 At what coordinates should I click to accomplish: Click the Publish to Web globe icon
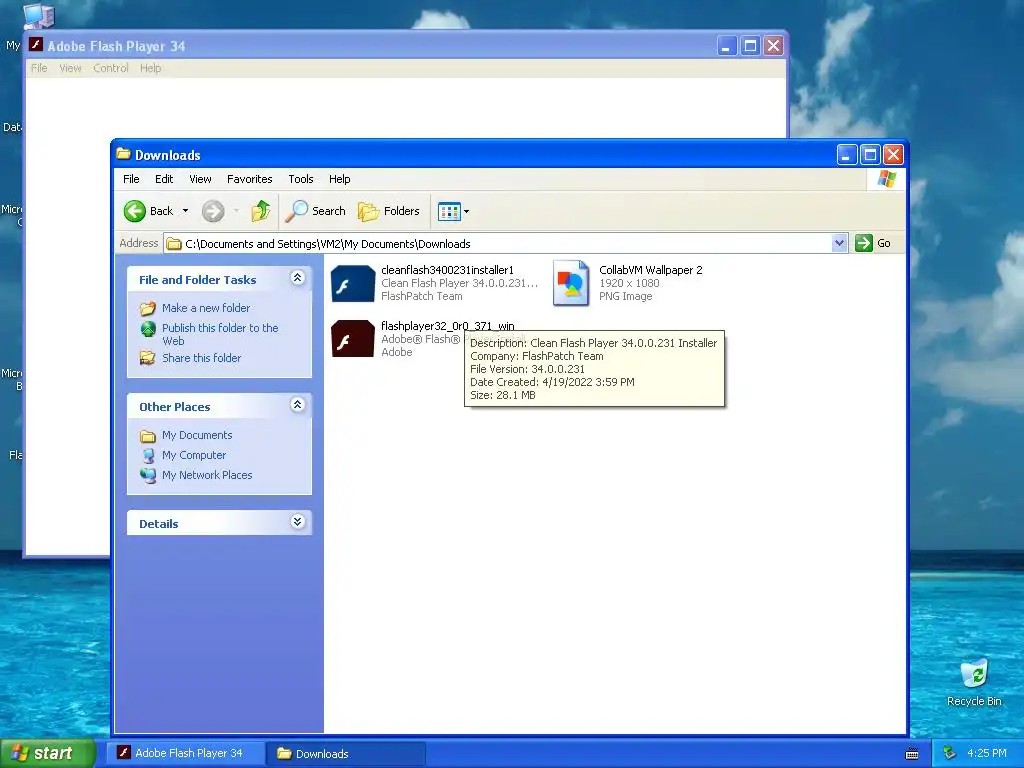click(x=148, y=328)
